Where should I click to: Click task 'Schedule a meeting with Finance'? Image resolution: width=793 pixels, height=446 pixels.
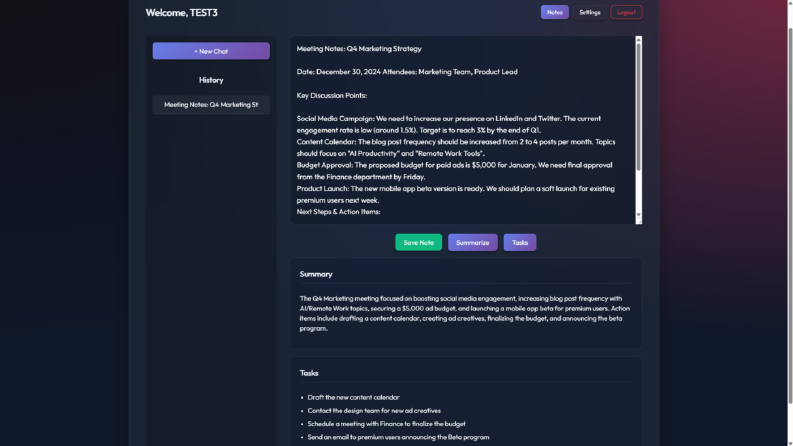click(386, 424)
